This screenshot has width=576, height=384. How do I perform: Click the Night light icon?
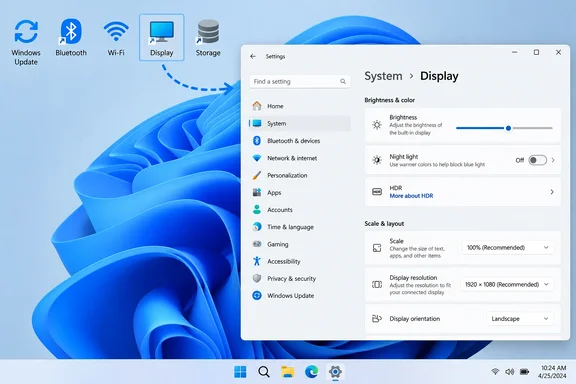[x=377, y=160]
